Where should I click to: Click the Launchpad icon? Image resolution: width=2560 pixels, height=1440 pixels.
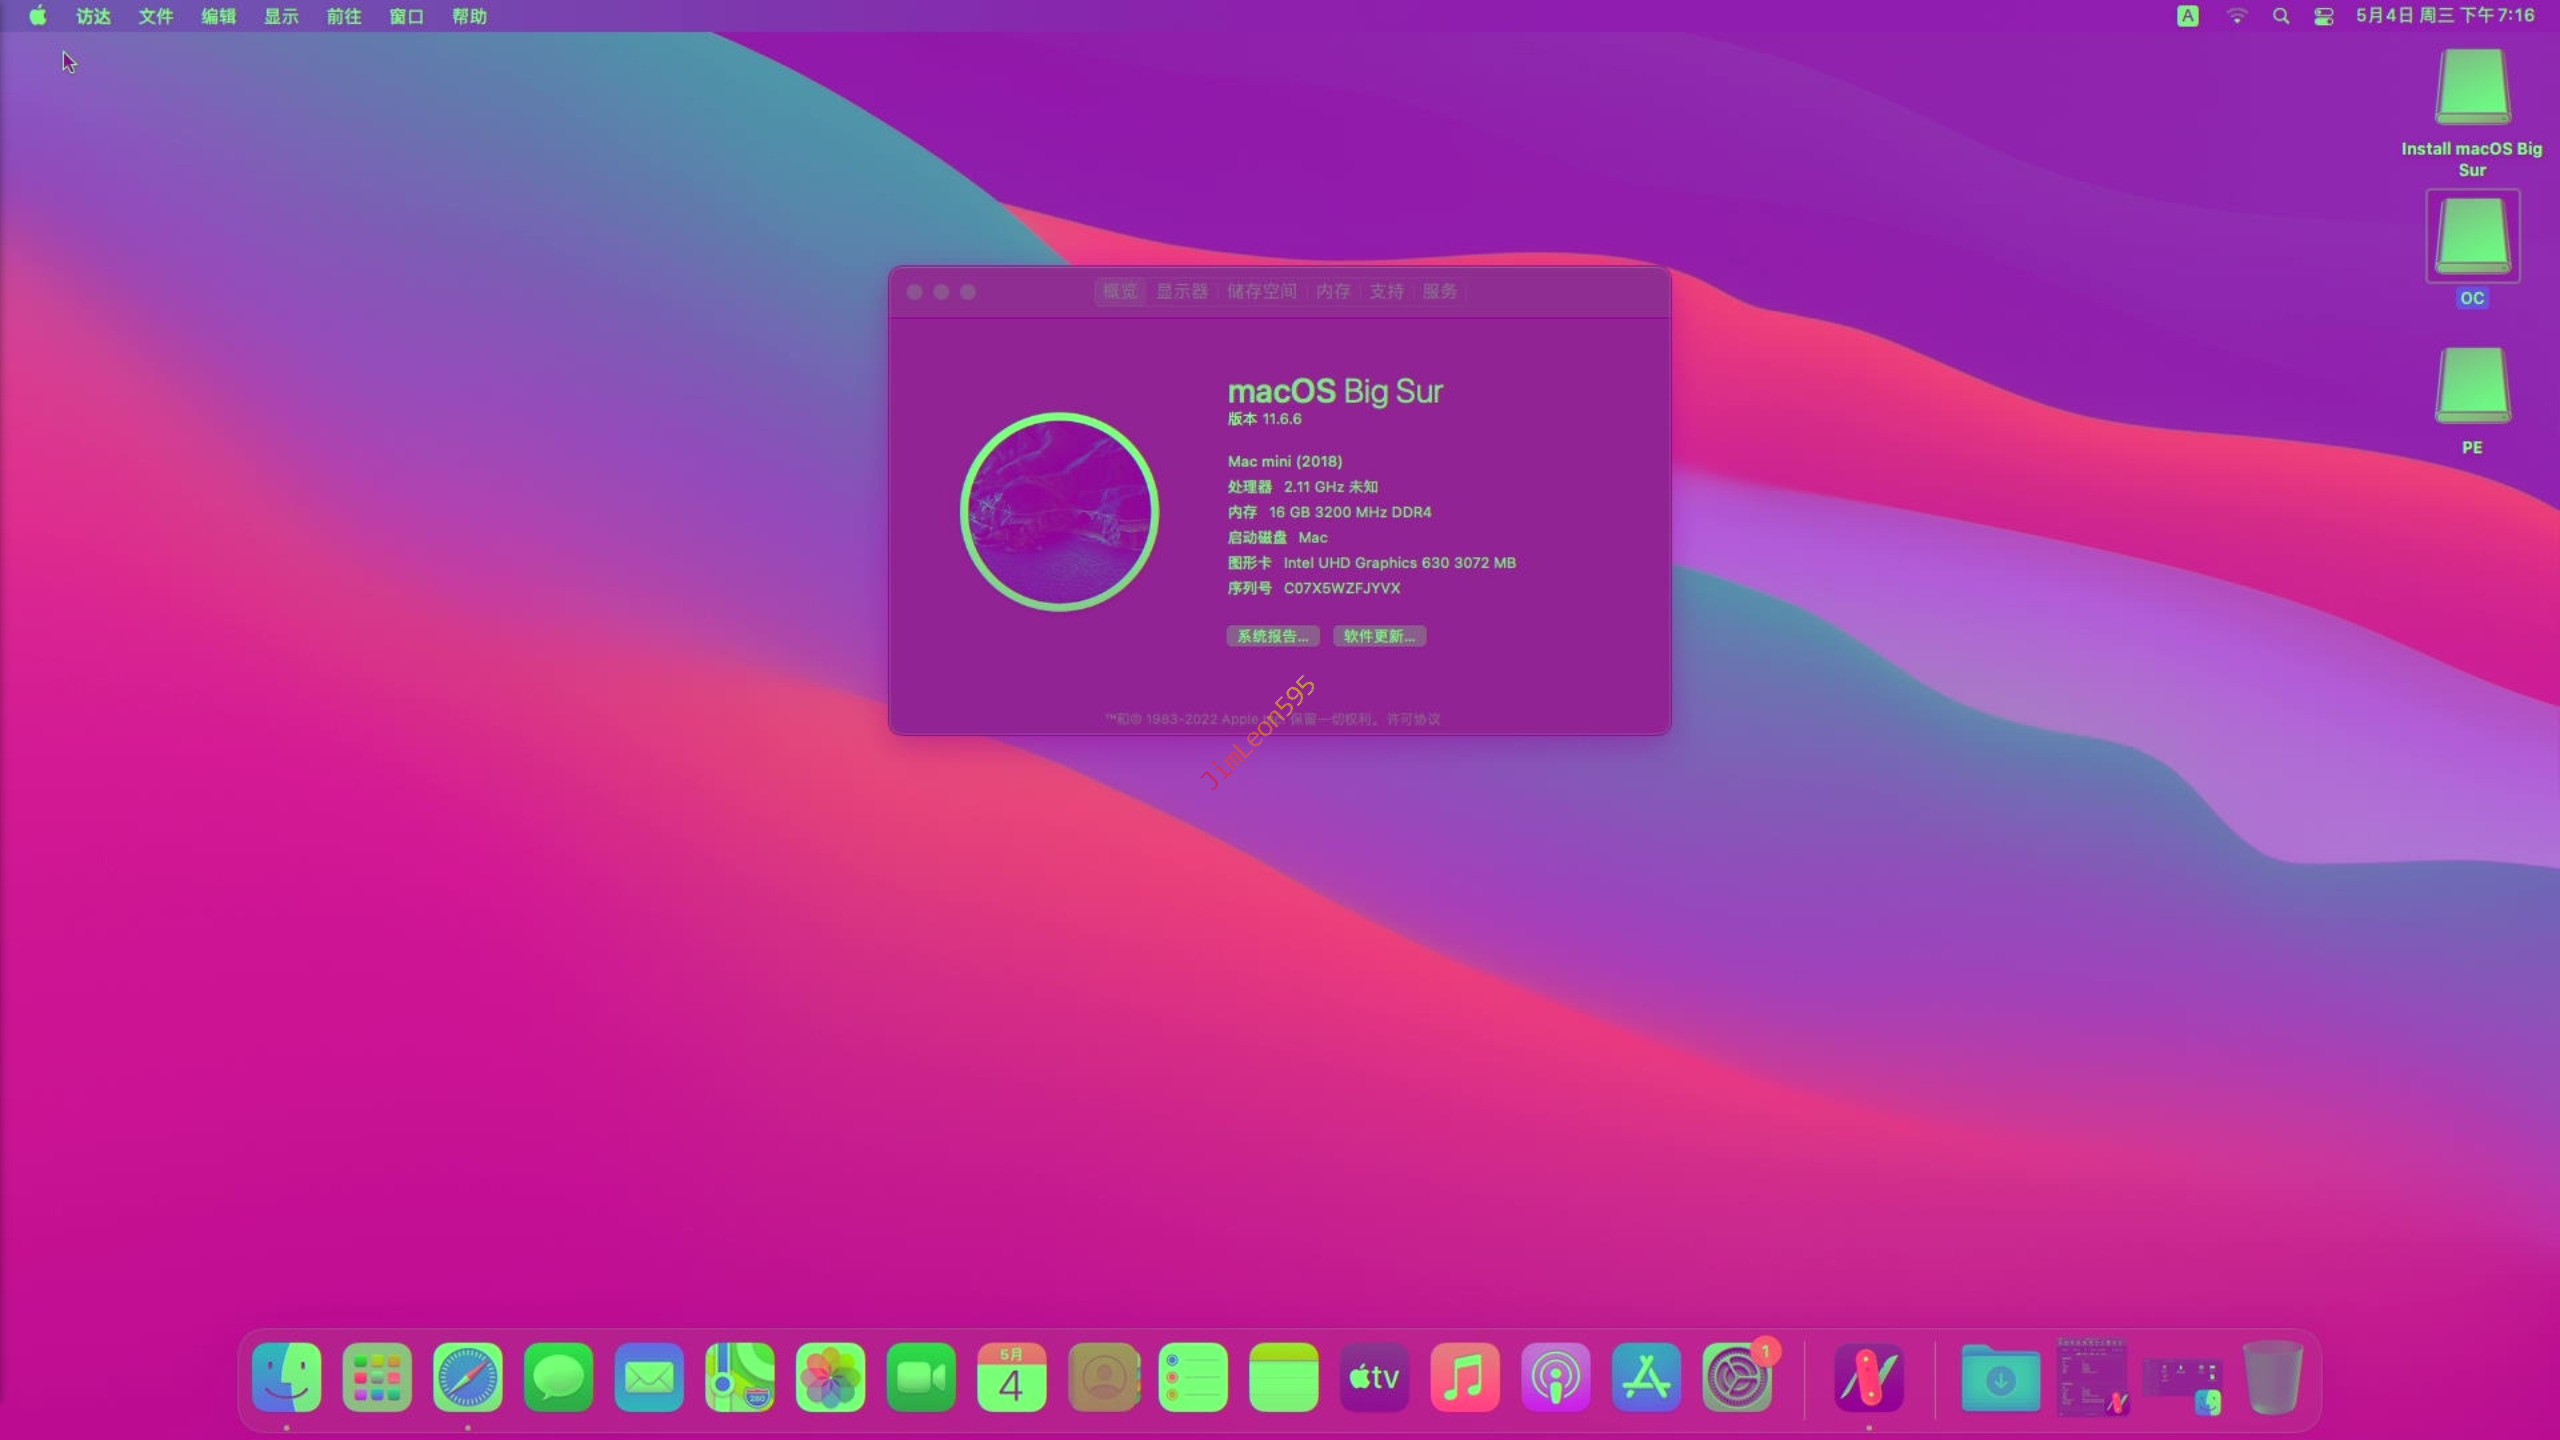[377, 1378]
